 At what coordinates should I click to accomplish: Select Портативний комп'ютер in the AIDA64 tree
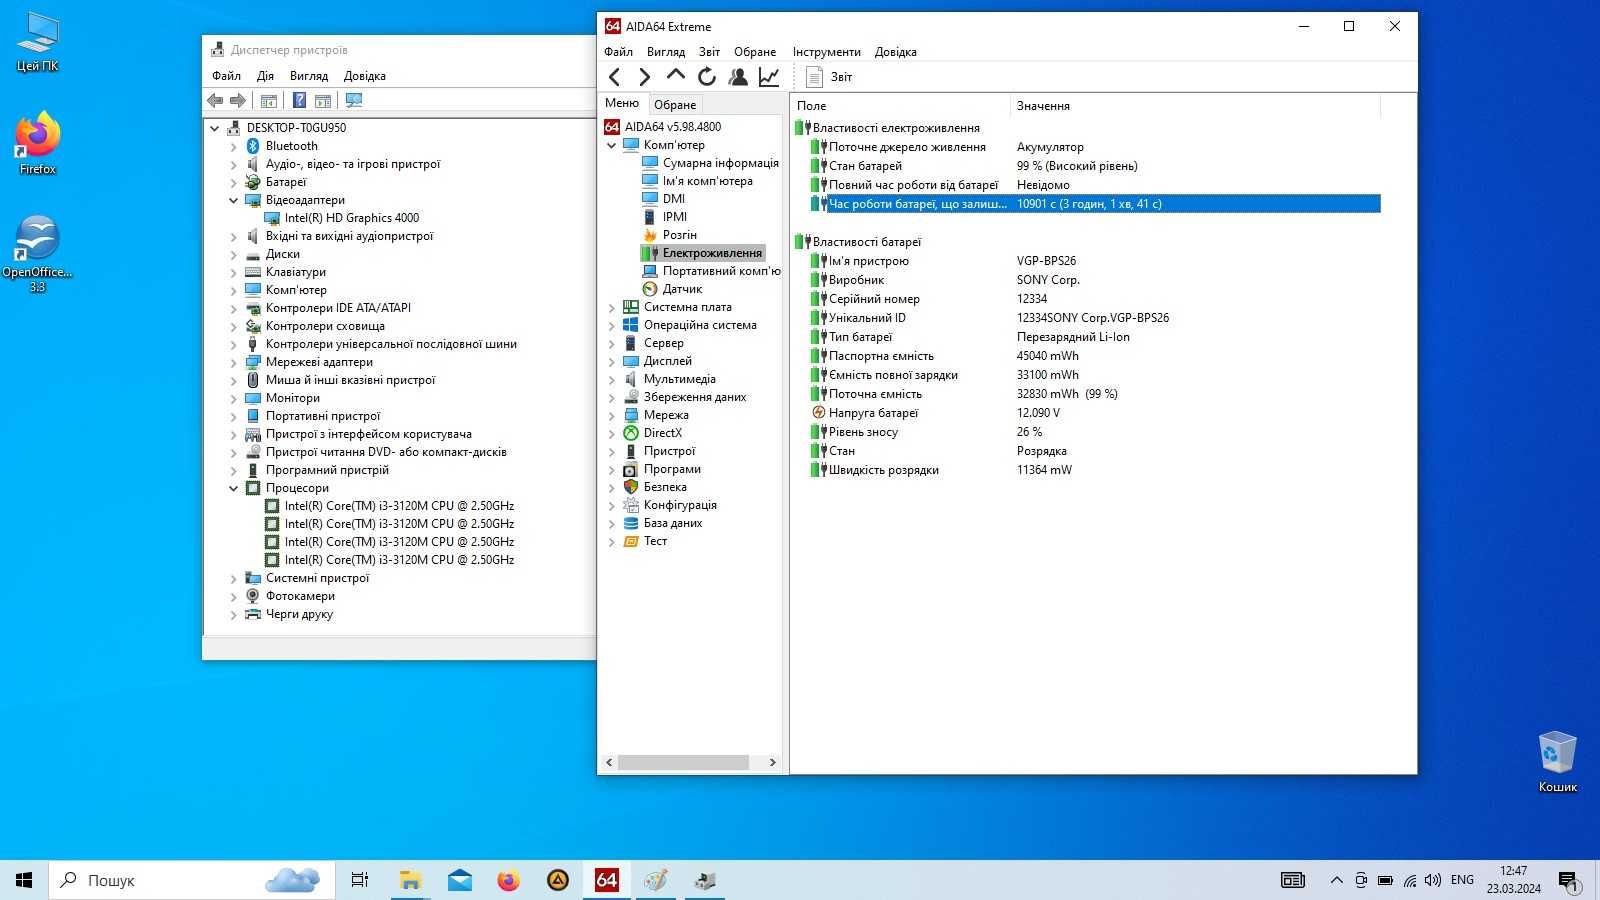721,271
